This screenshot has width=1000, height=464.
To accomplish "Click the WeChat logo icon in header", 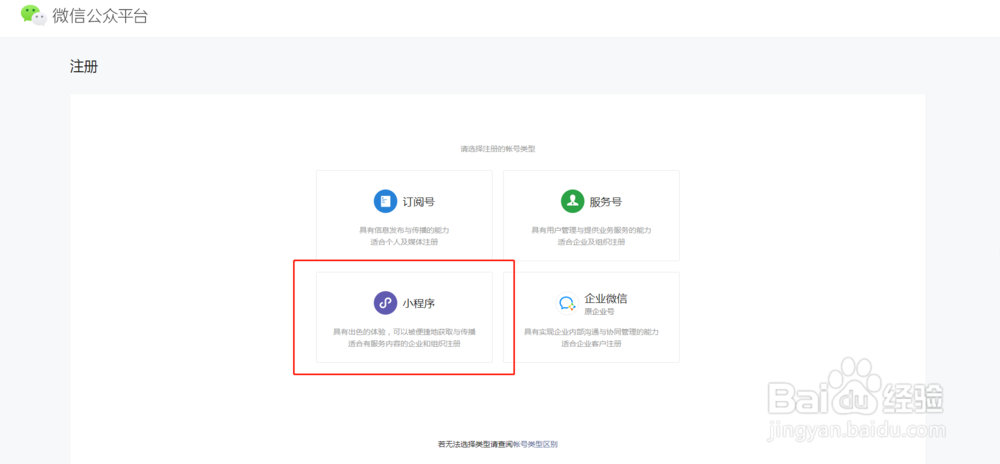I will click(x=34, y=15).
